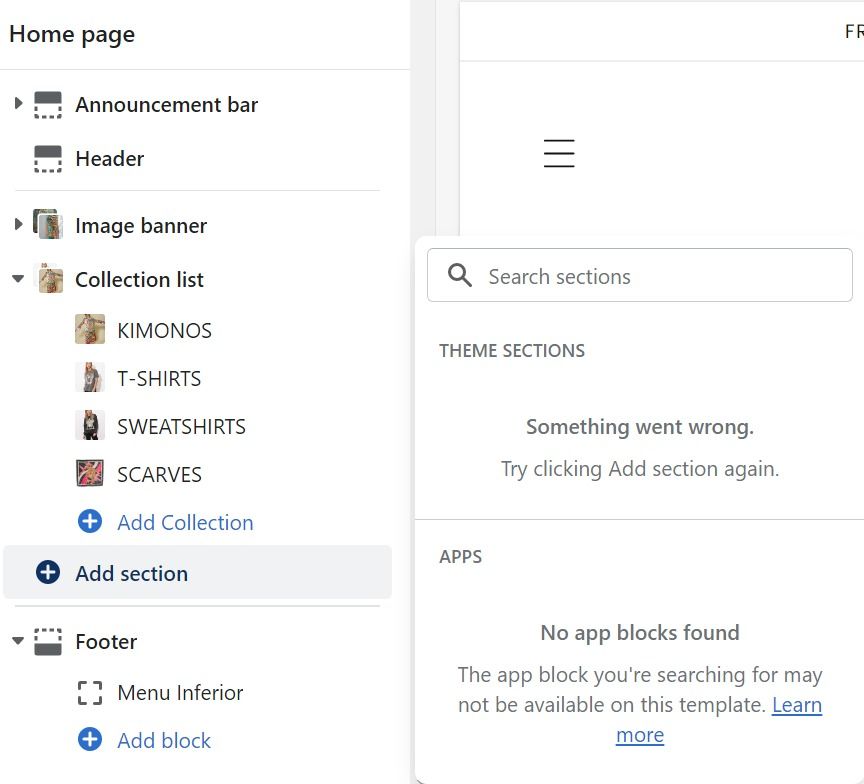Click the Announcement bar section icon

[x=48, y=105]
